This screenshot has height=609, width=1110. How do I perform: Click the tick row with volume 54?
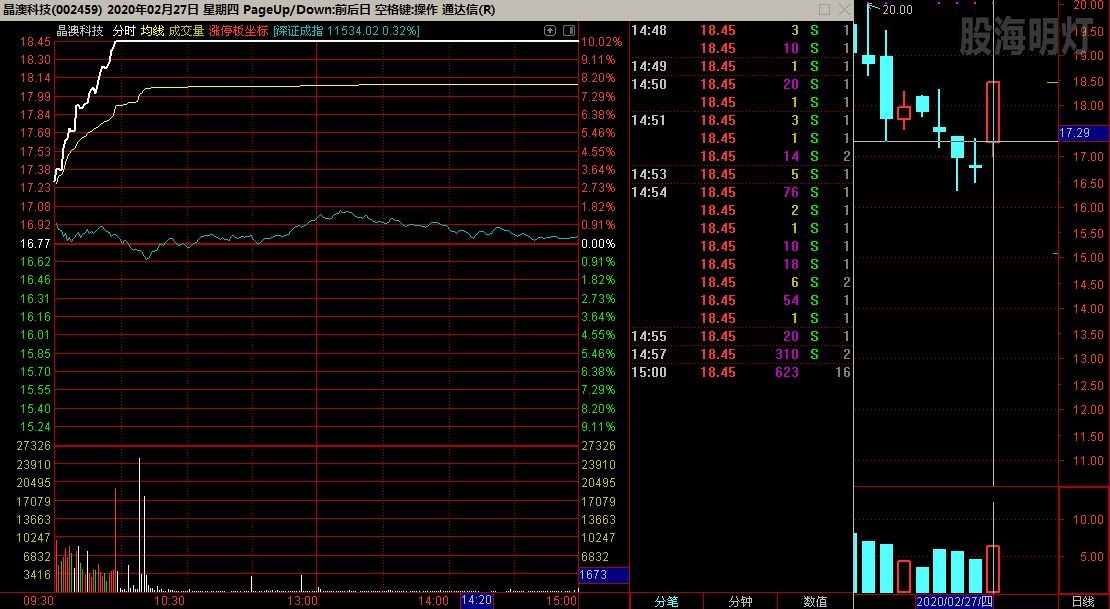(740, 300)
